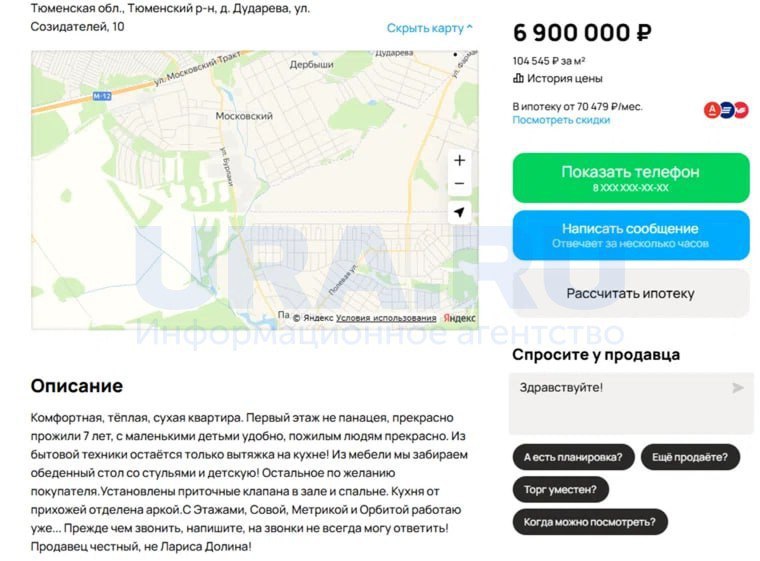The image size is (760, 561).
Task: Click the map geolocation arrow icon
Action: tap(459, 212)
